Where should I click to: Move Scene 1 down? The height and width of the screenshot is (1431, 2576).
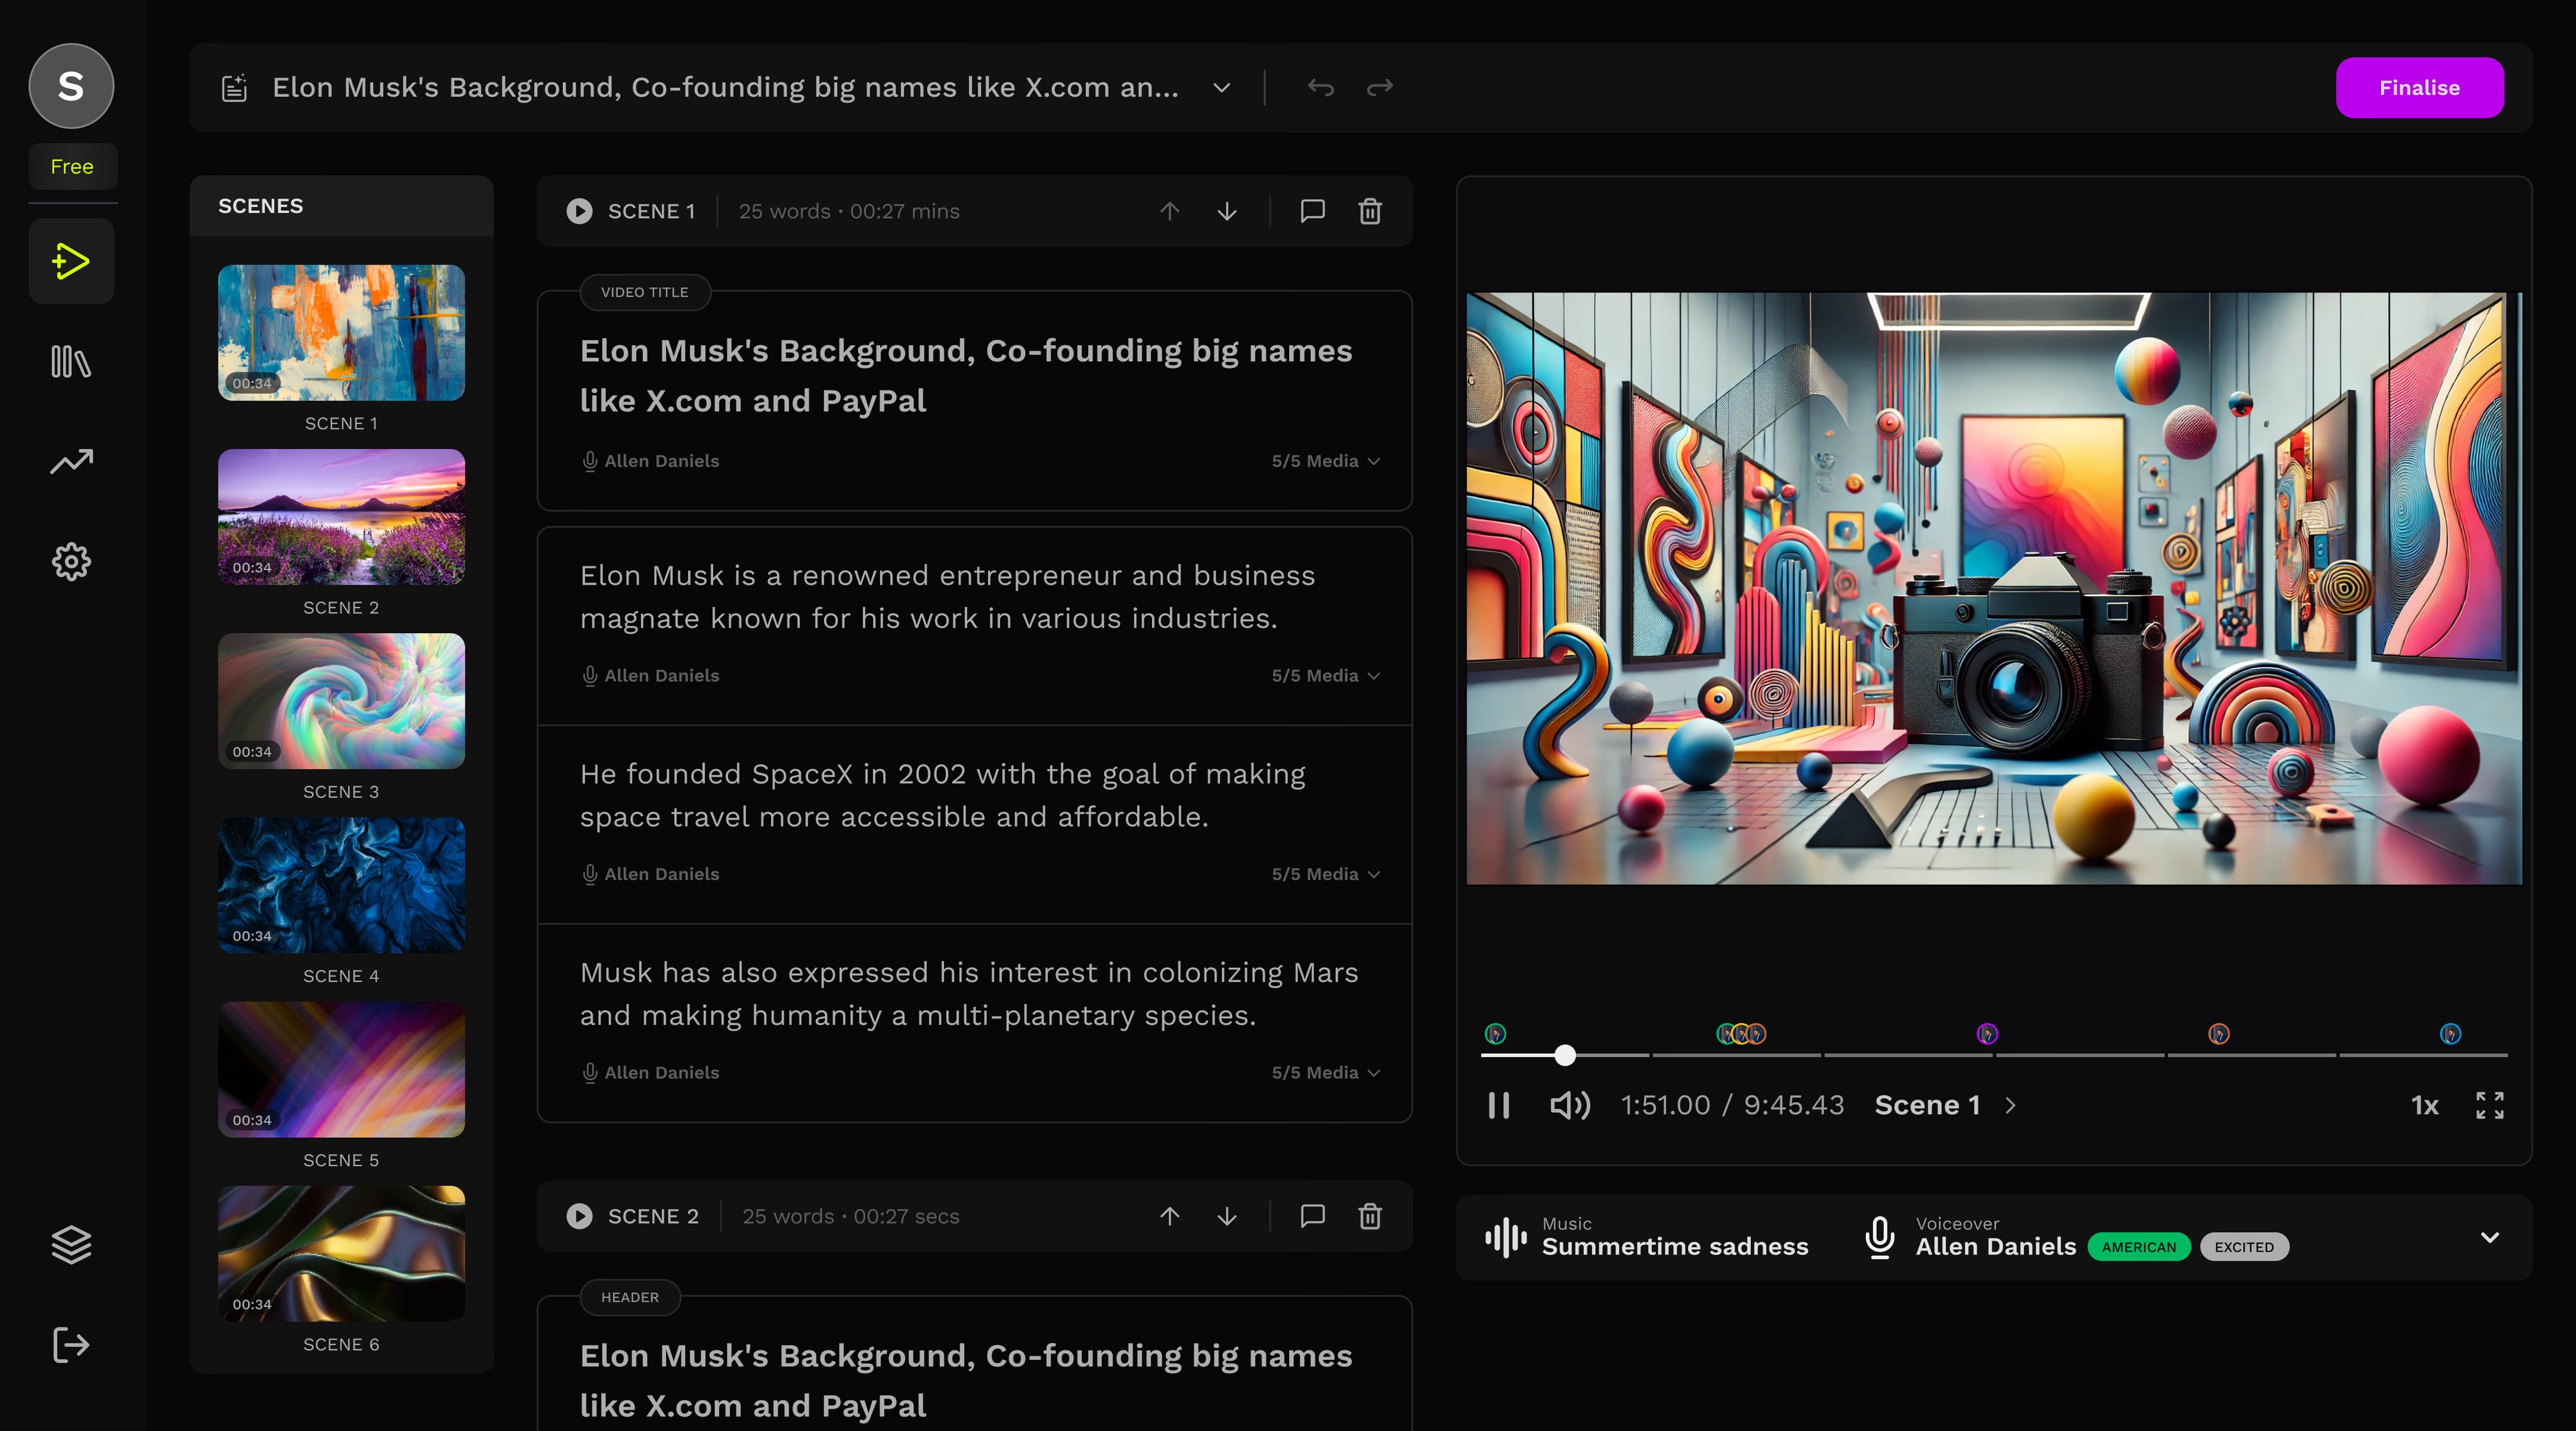[1227, 211]
